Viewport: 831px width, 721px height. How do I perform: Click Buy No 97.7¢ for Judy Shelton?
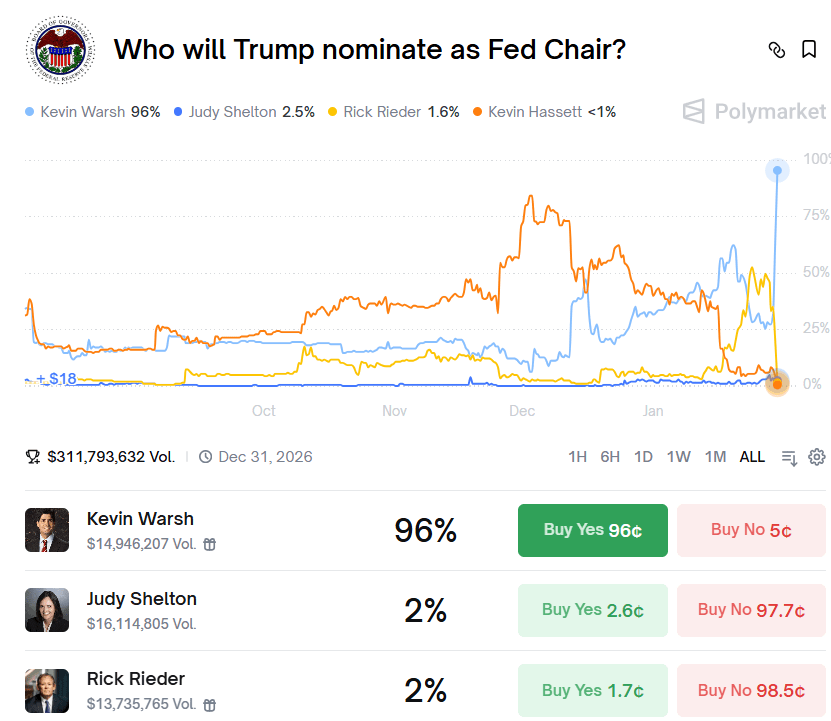pos(751,610)
